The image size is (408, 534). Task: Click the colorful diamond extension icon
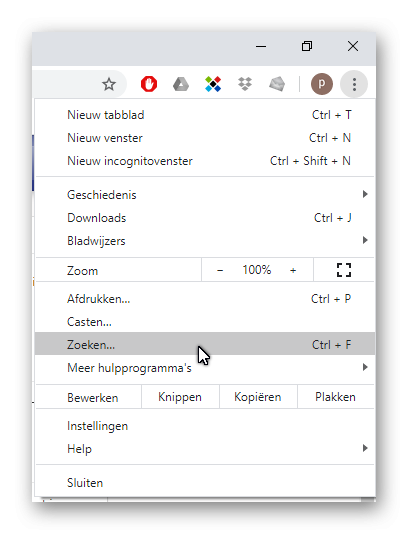click(x=213, y=84)
